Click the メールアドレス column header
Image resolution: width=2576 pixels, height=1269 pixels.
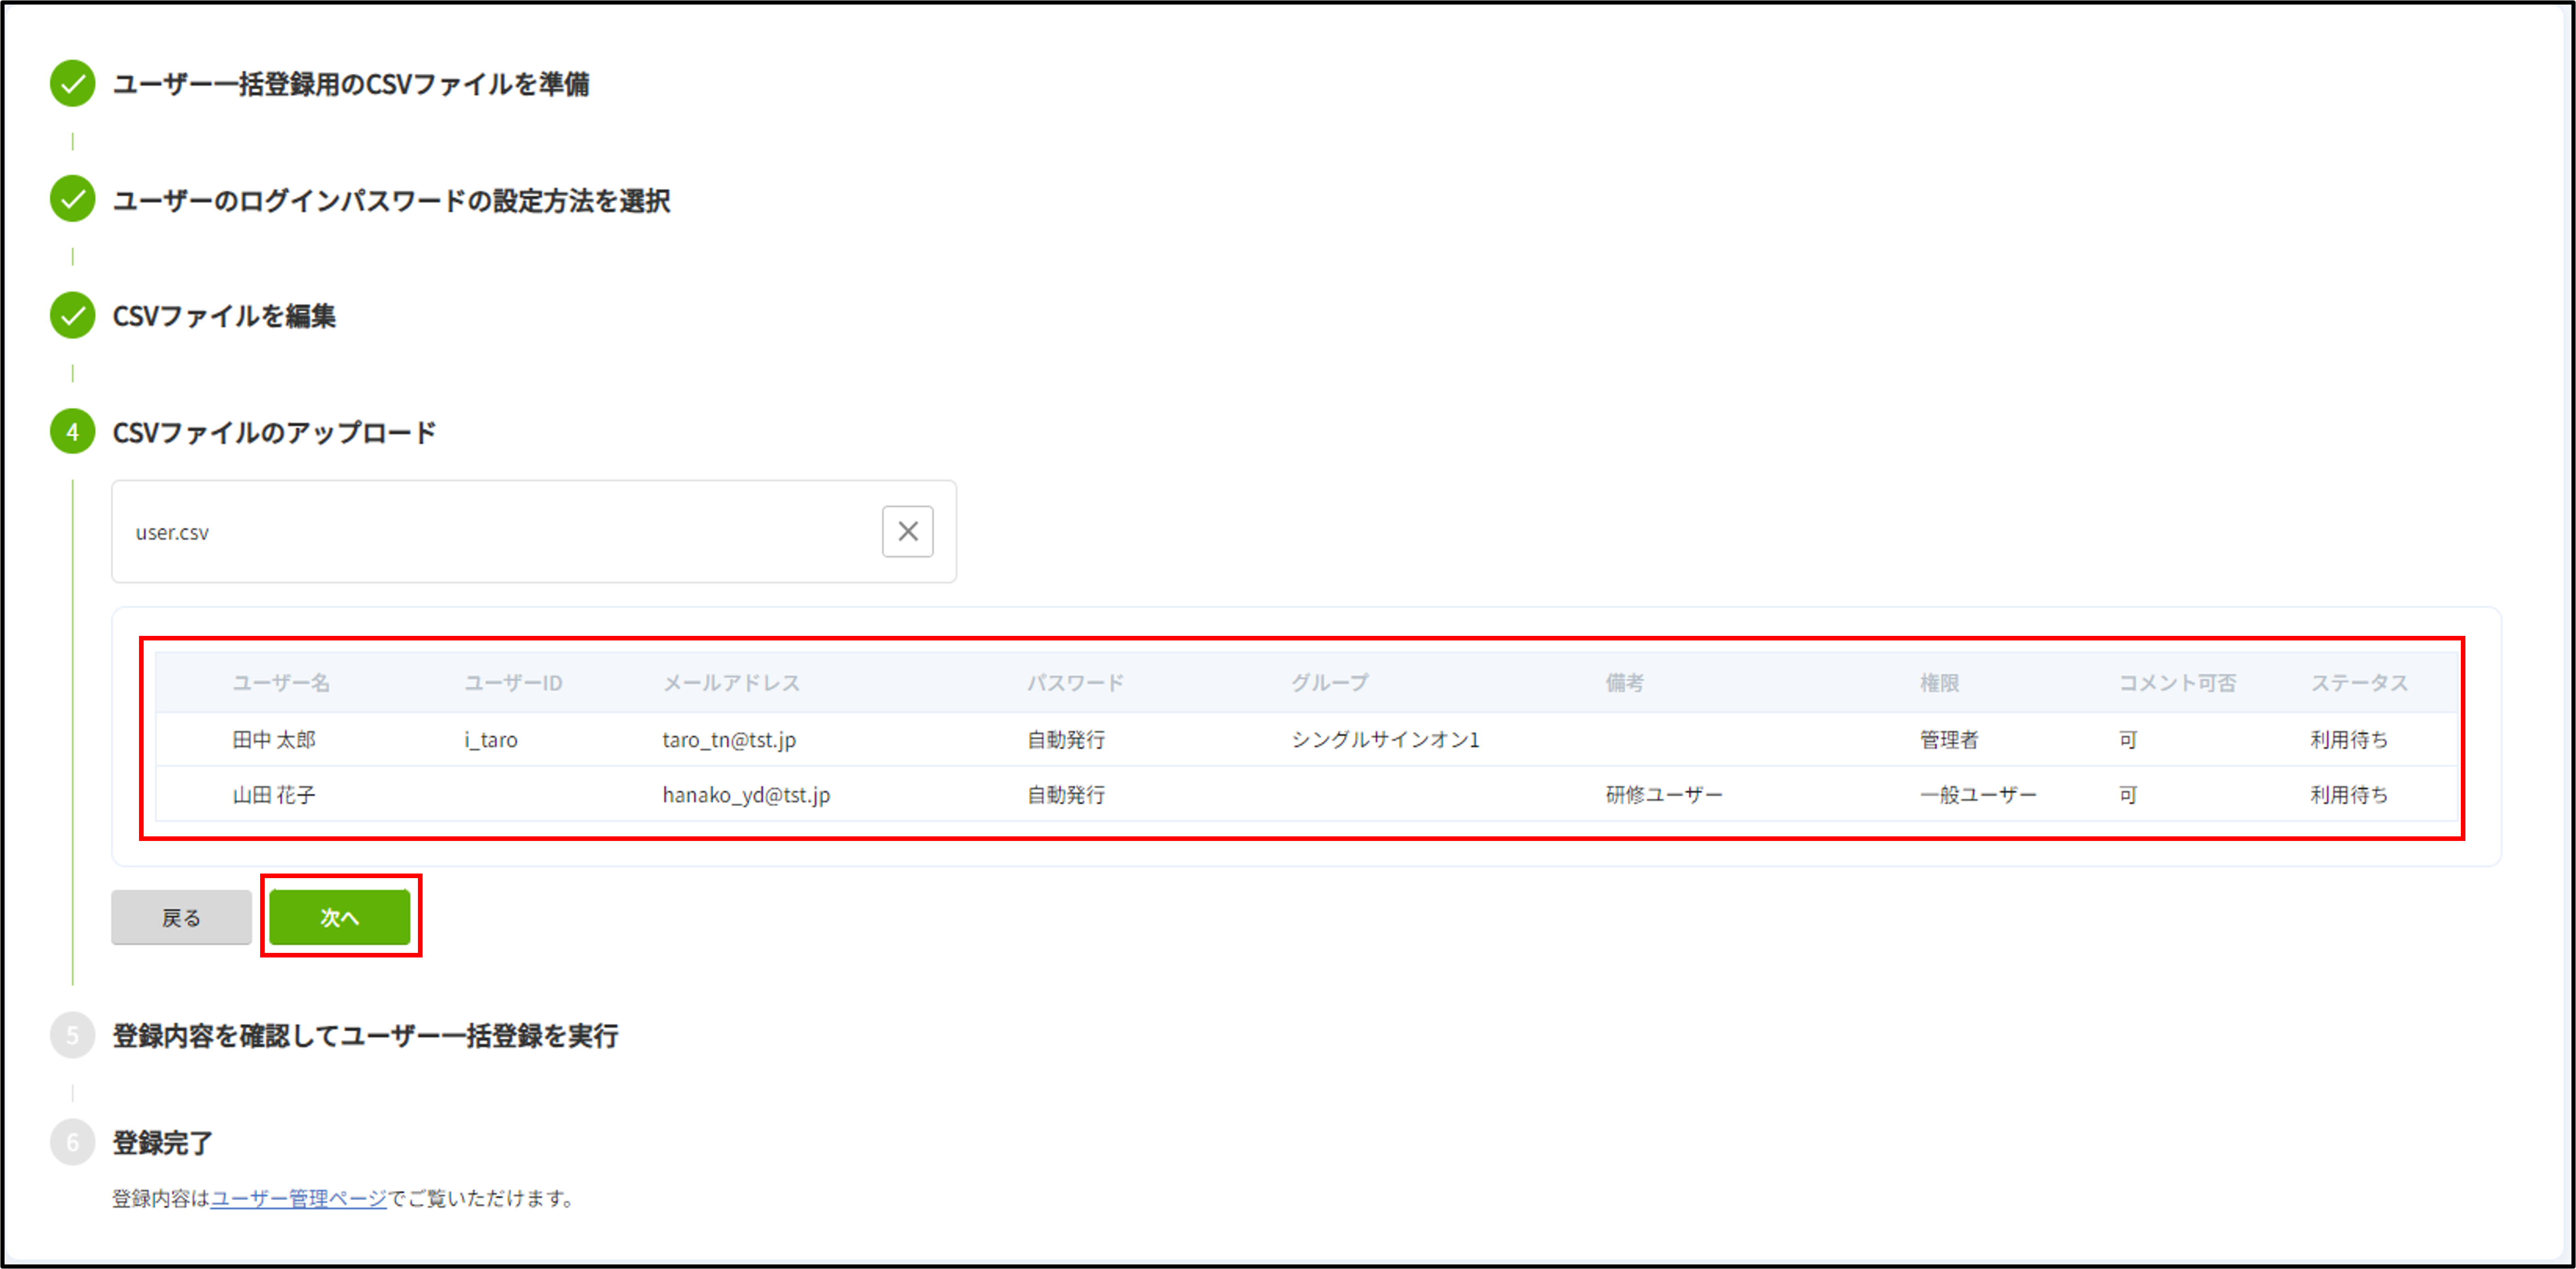pyautogui.click(x=732, y=683)
